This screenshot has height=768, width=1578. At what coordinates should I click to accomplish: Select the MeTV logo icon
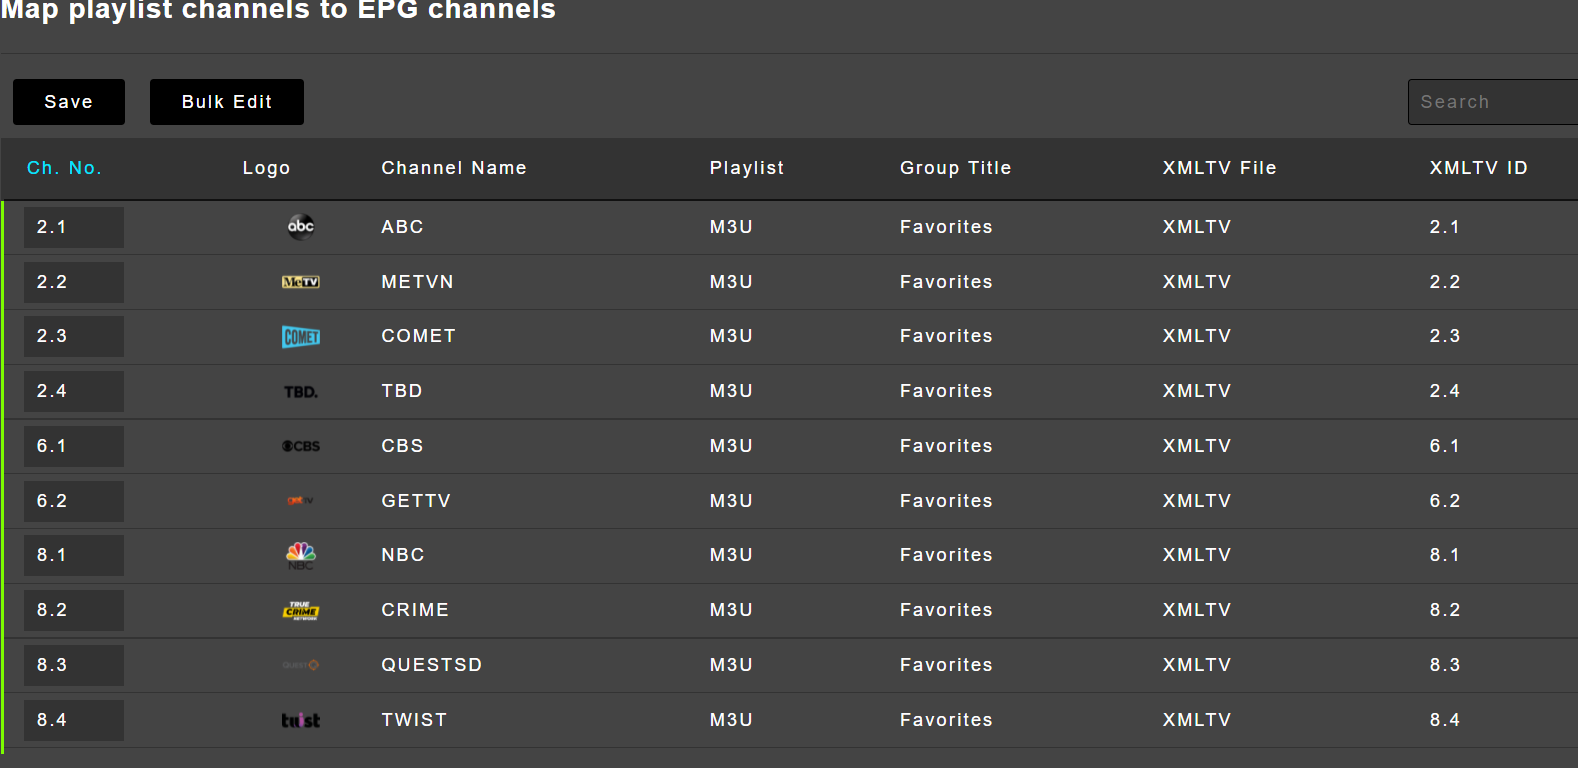(x=301, y=282)
